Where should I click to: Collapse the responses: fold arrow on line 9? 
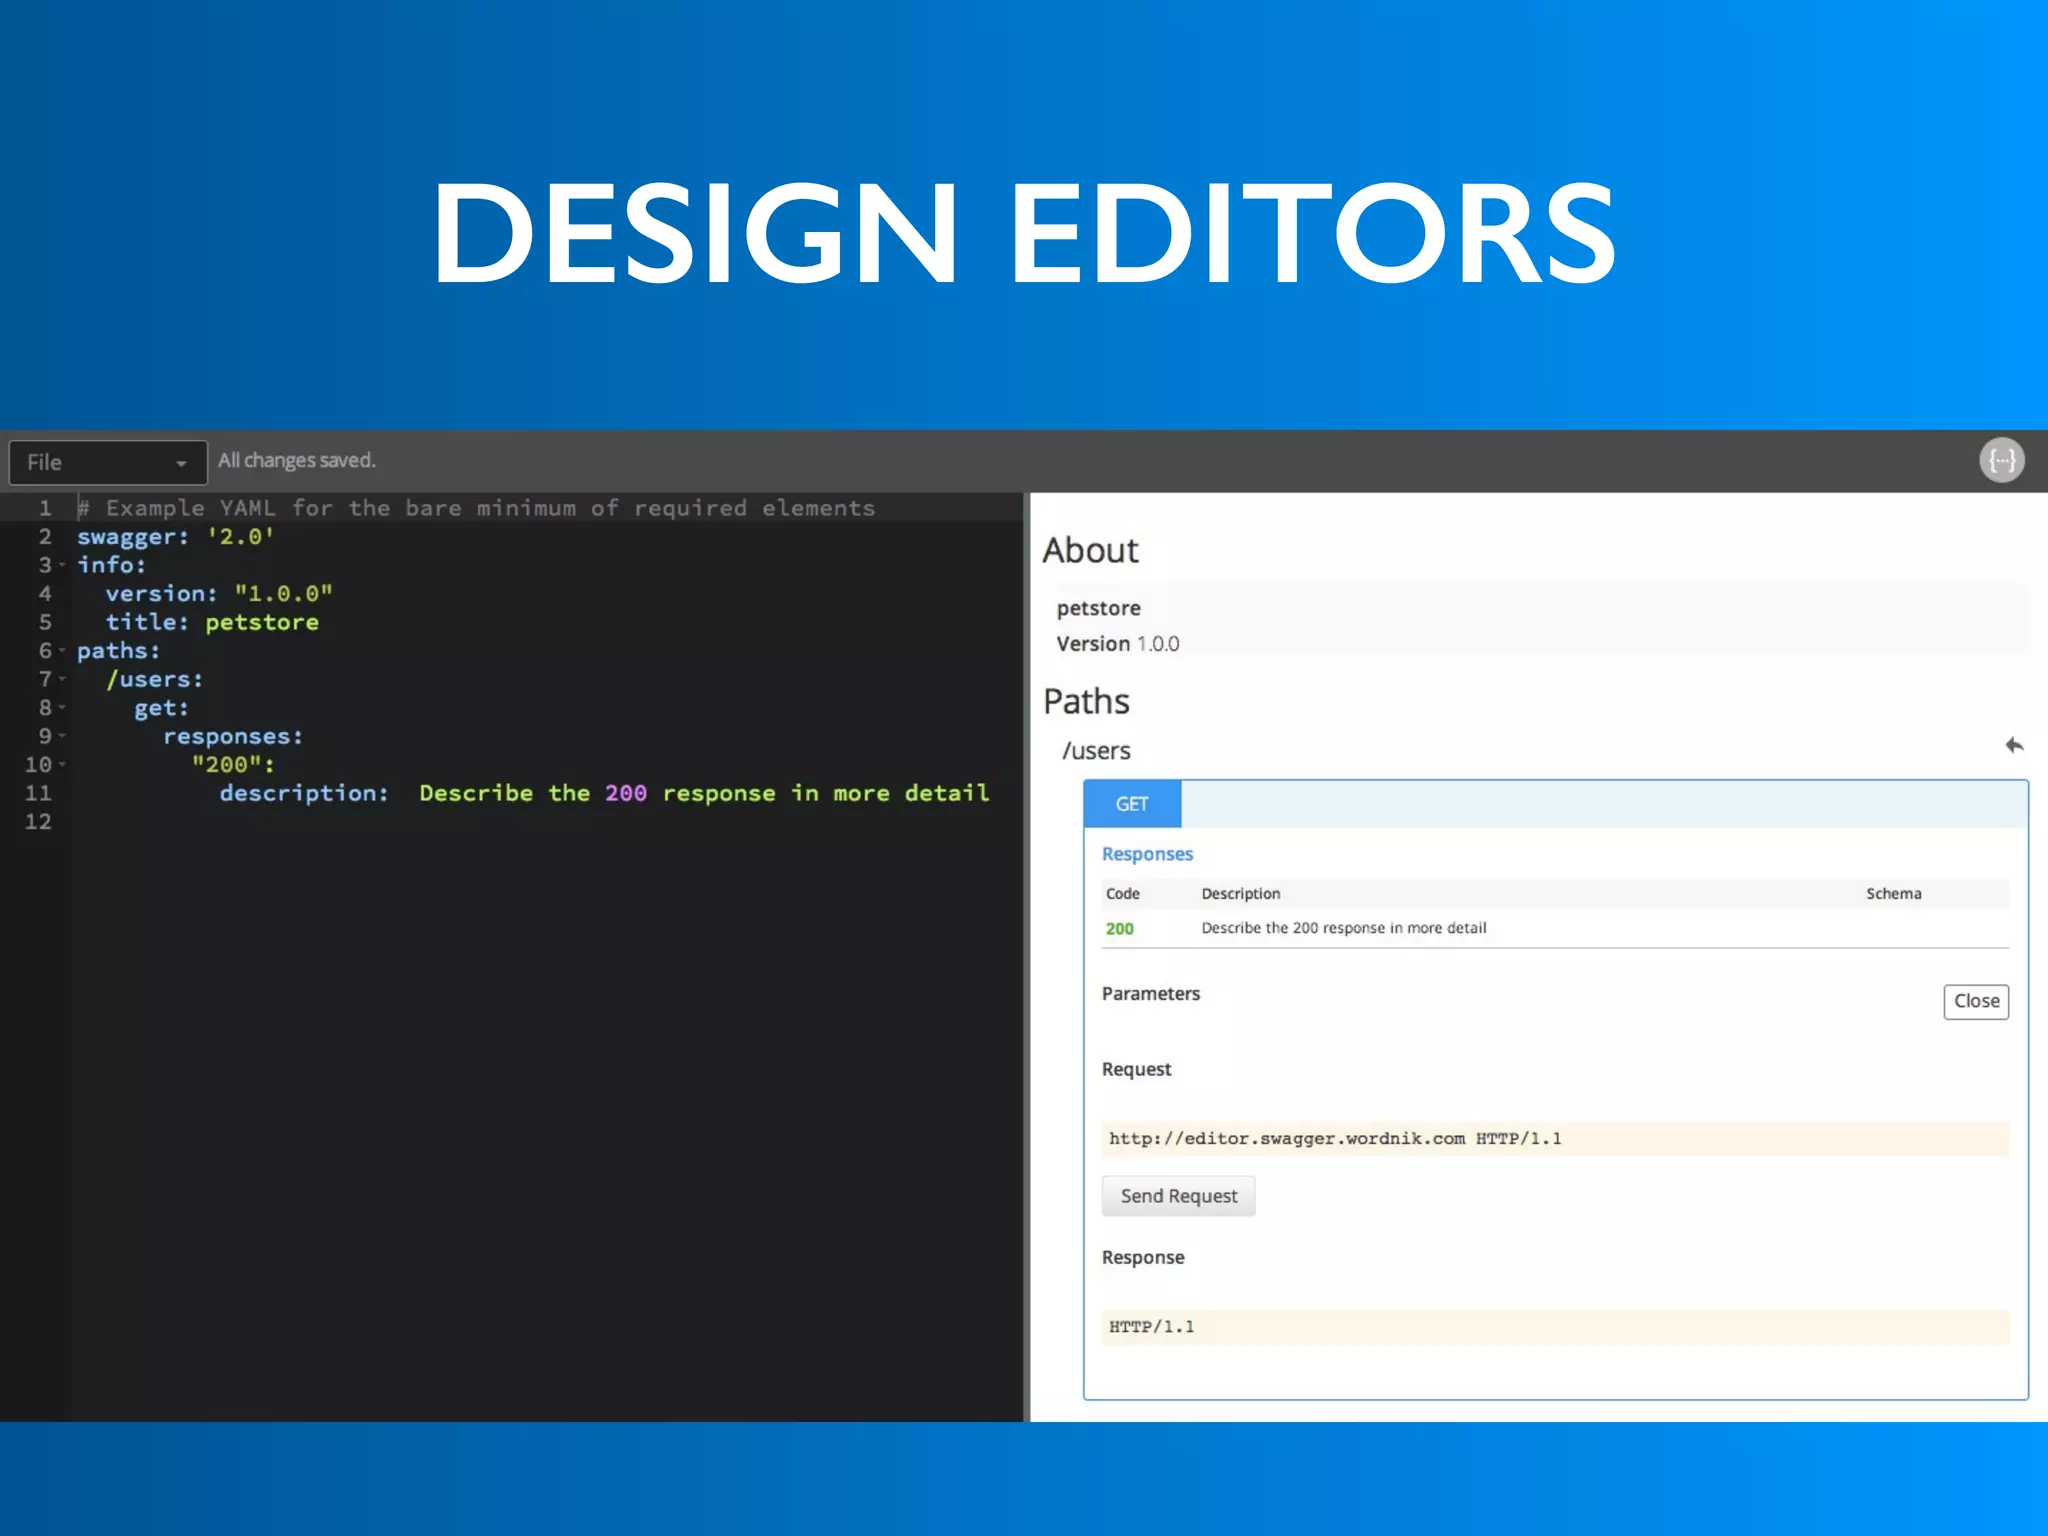(62, 736)
